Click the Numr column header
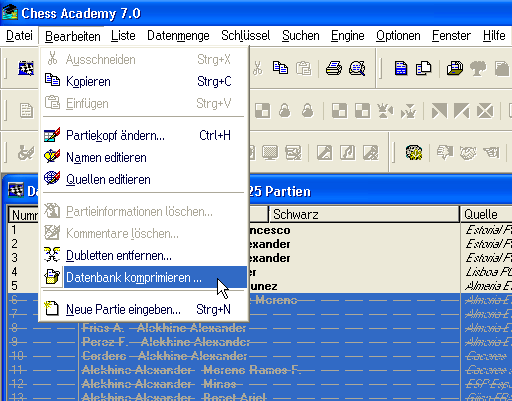 [x=24, y=215]
